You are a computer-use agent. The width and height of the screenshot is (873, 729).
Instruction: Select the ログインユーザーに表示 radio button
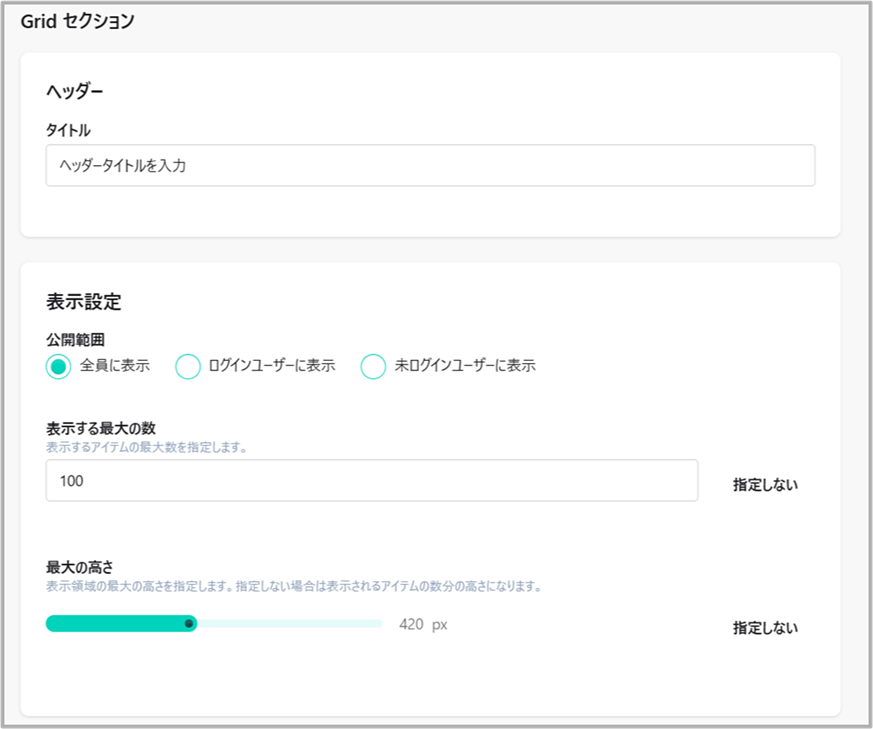tap(188, 366)
